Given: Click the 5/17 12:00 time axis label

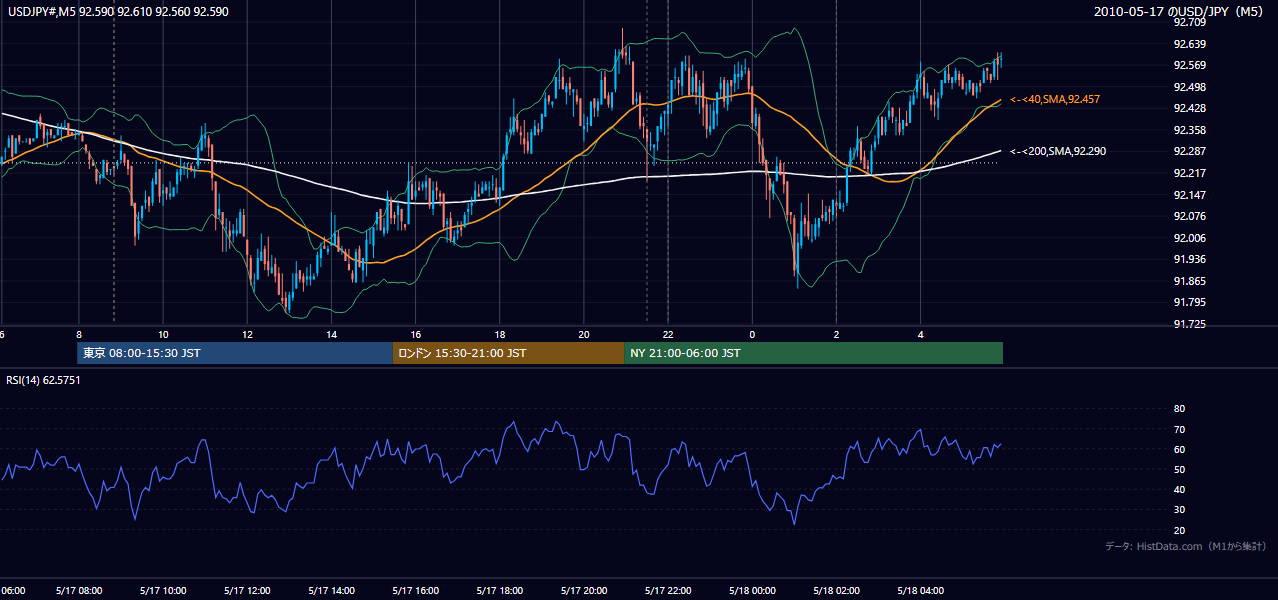Looking at the screenshot, I should [247, 591].
